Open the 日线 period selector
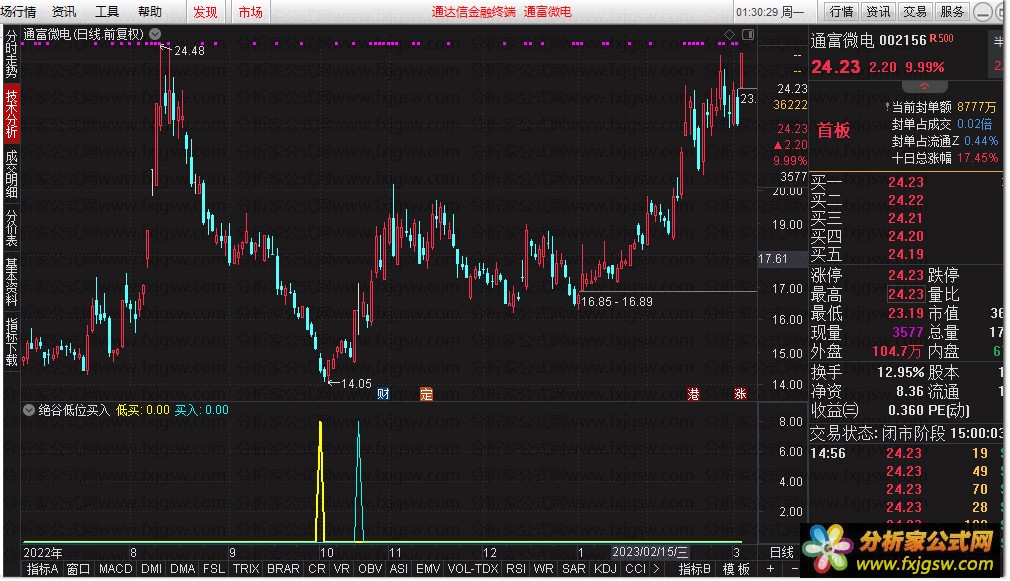Viewport: 1010px width, 581px height. 782,553
